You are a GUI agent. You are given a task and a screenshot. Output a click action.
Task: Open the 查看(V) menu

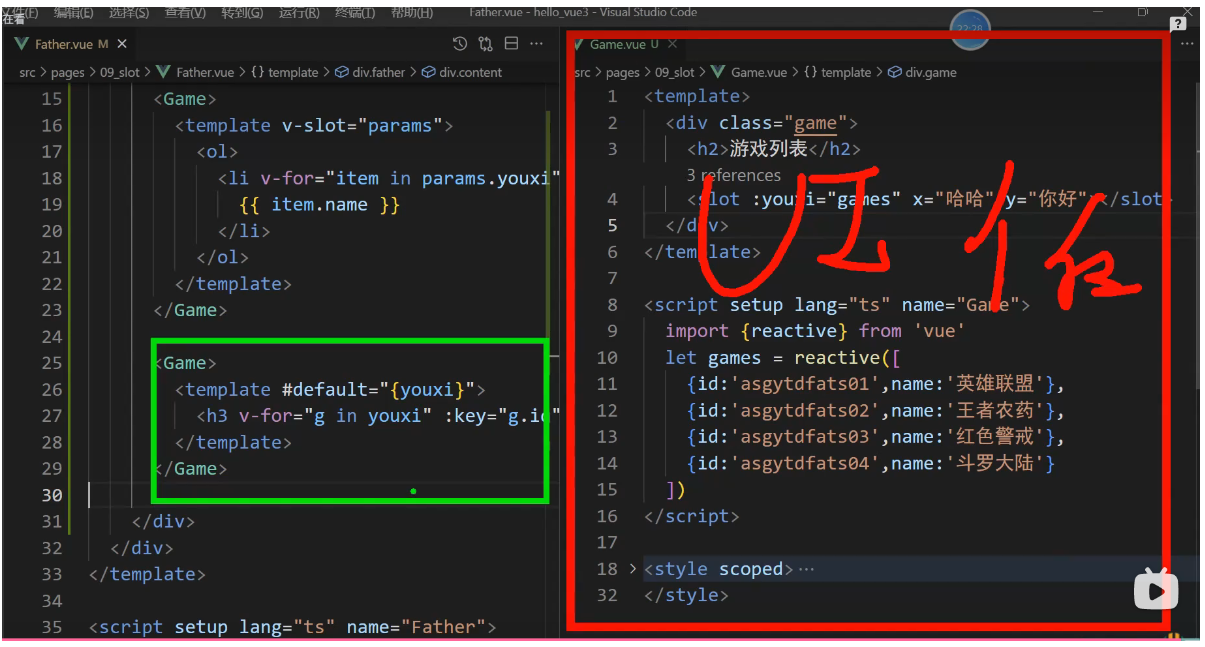point(185,13)
